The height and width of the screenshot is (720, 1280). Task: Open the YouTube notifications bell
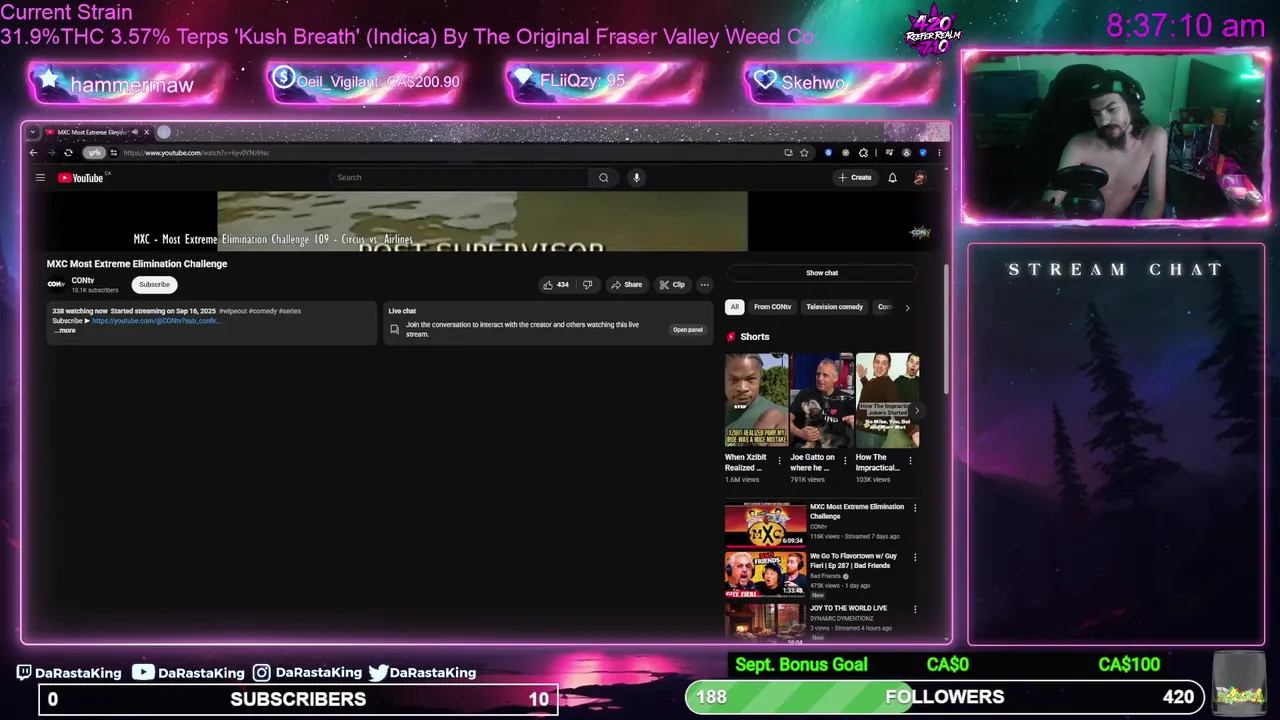892,178
